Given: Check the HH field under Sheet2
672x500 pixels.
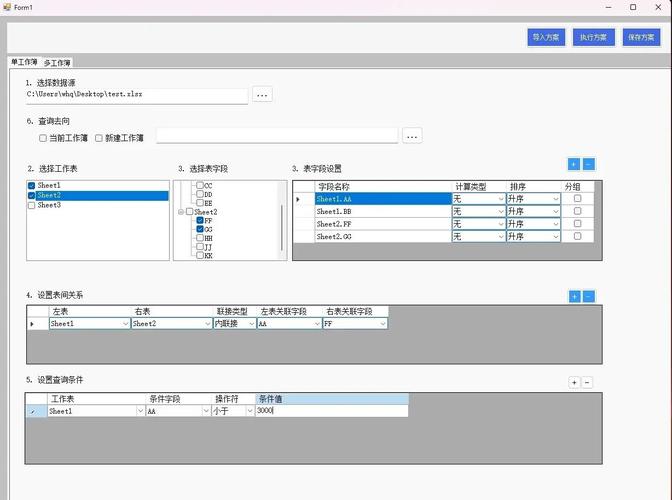Looking at the screenshot, I should 200,238.
